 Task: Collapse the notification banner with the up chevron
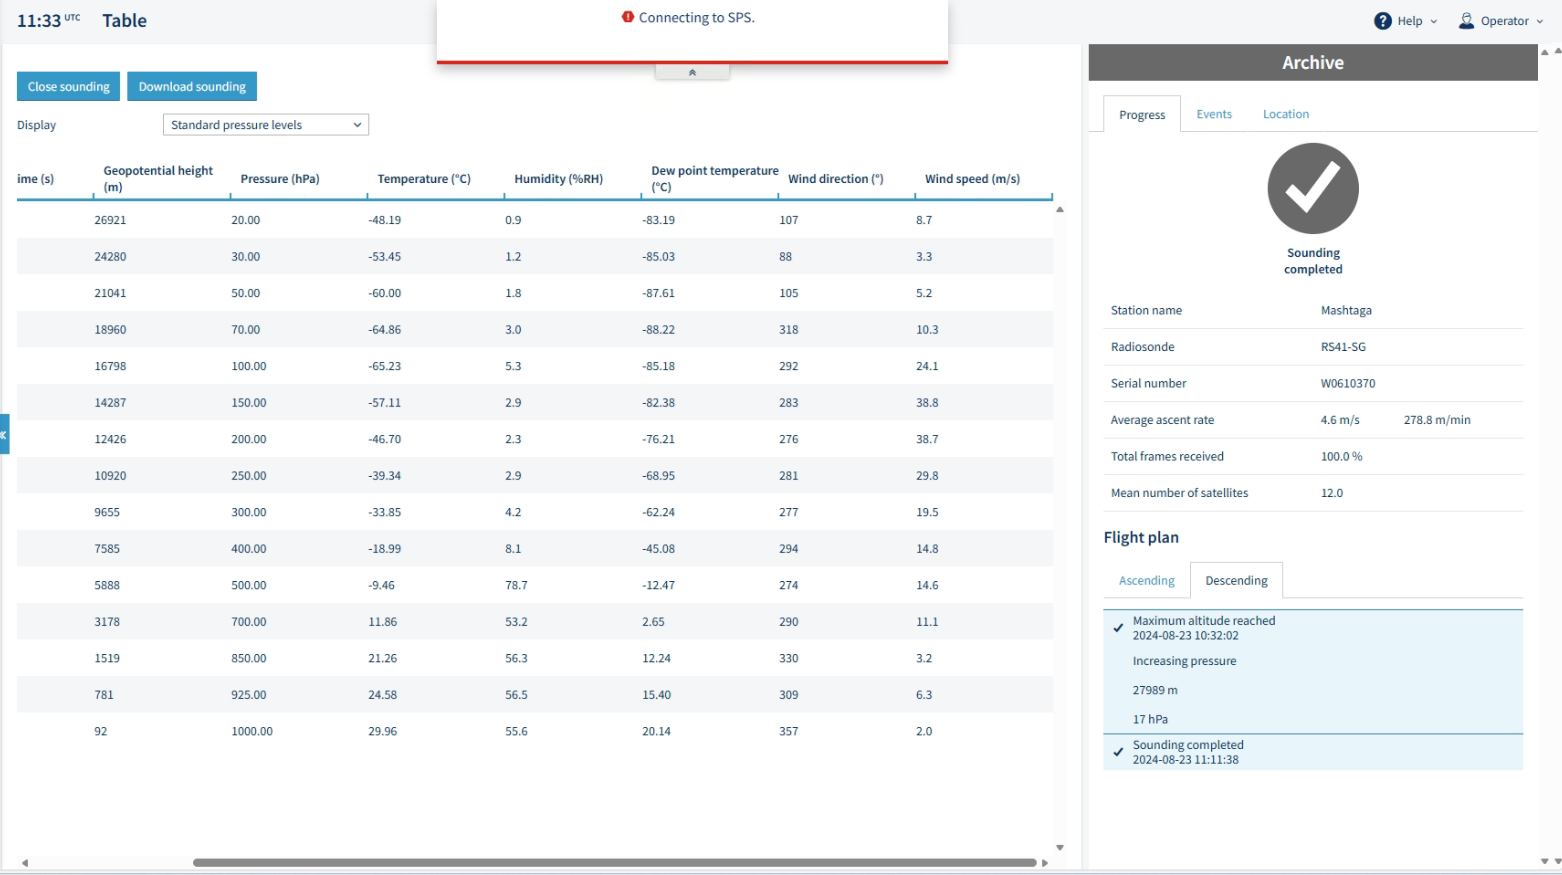692,72
